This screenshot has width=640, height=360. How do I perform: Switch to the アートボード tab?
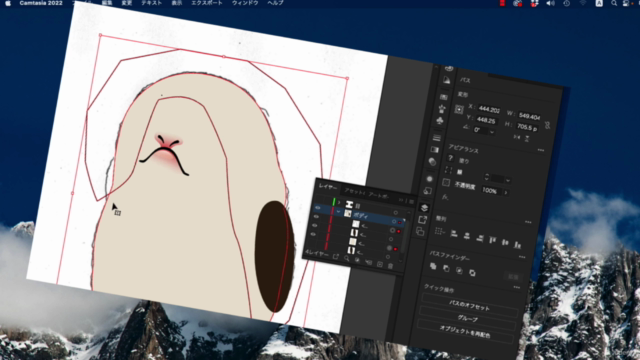coord(378,195)
